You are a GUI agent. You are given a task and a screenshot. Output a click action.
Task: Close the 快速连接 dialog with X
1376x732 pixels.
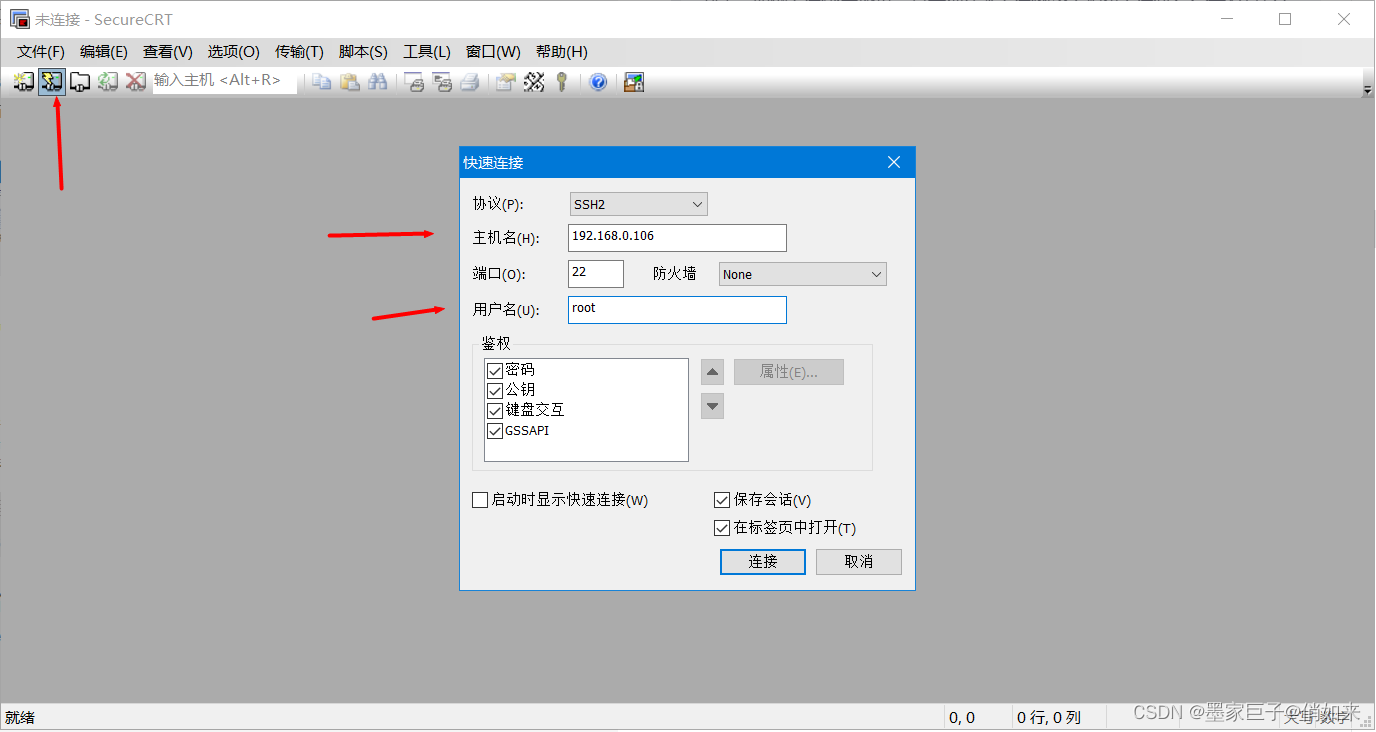894,162
